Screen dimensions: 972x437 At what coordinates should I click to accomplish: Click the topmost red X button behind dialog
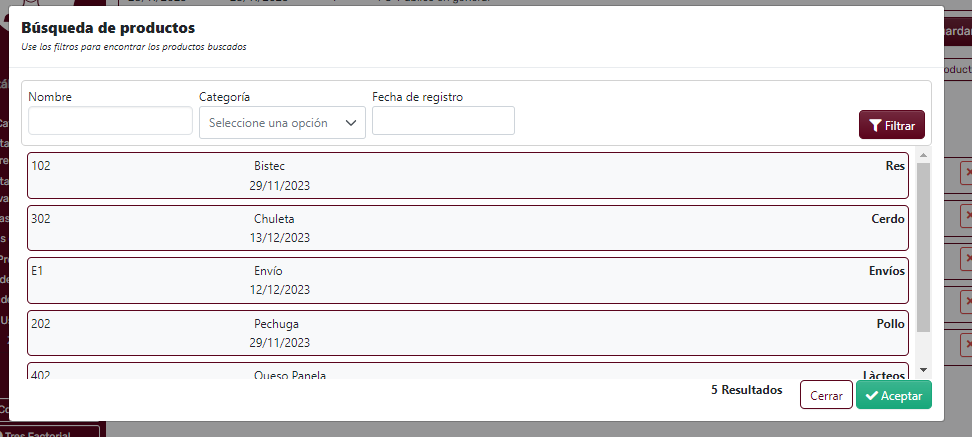(966, 173)
